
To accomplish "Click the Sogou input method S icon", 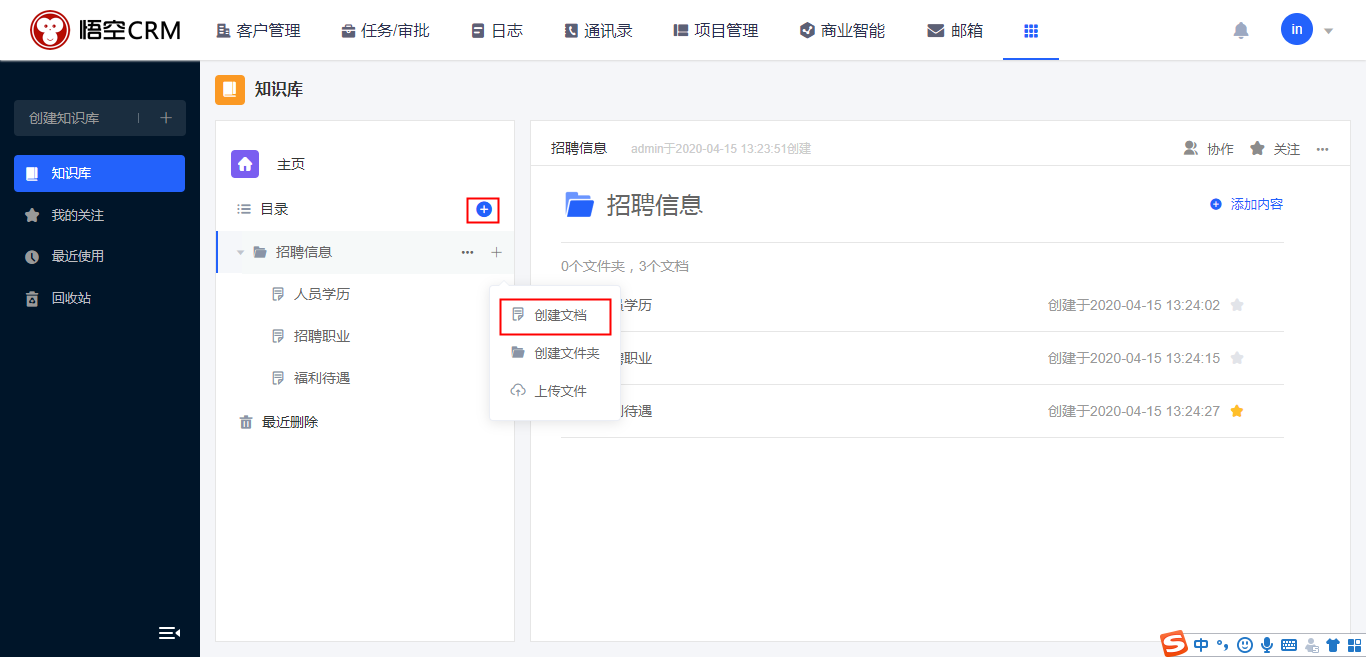I will [1173, 644].
